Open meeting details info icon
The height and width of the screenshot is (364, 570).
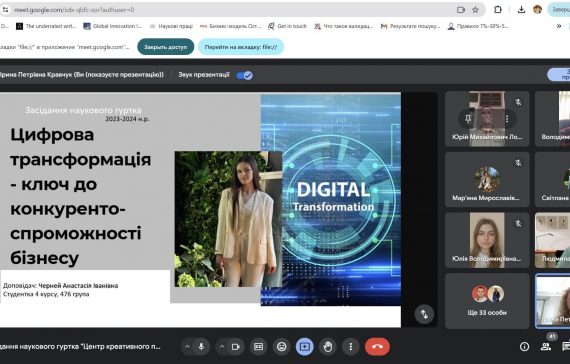[524, 347]
